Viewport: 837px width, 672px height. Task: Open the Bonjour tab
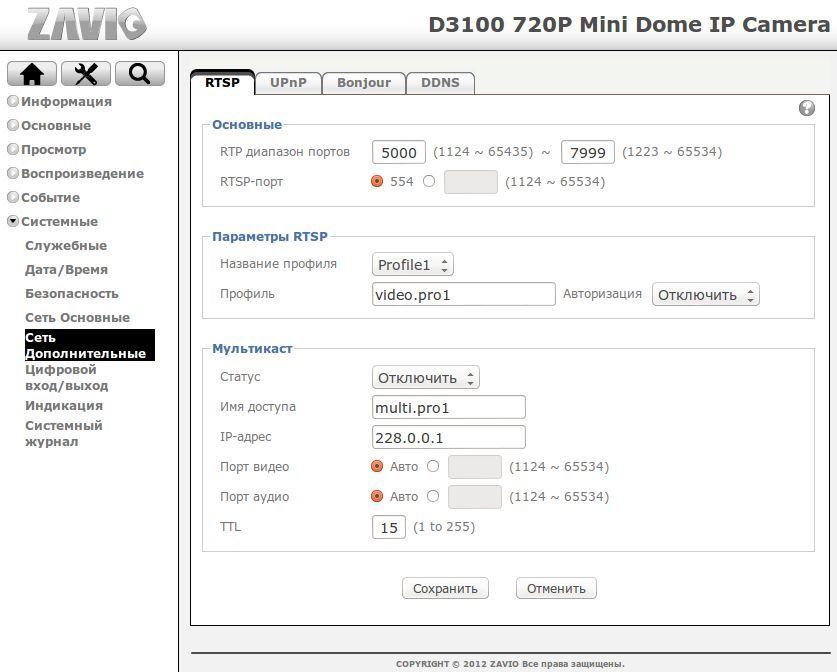[x=364, y=83]
